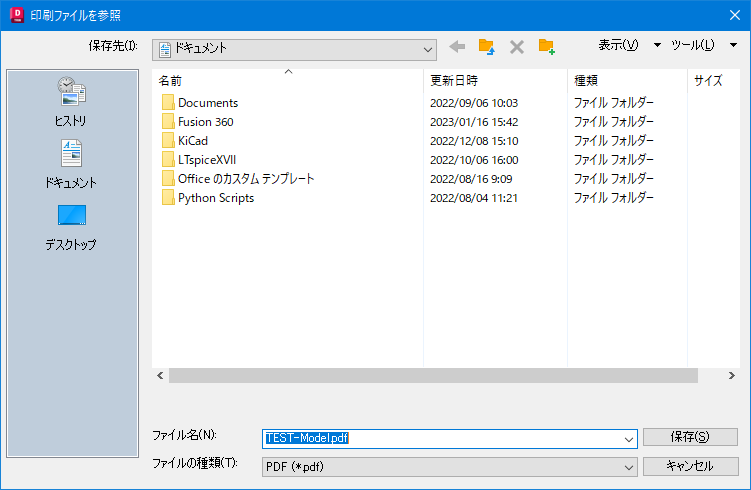Open ドキュメント shortcut in sidebar
The image size is (751, 490).
[71, 164]
